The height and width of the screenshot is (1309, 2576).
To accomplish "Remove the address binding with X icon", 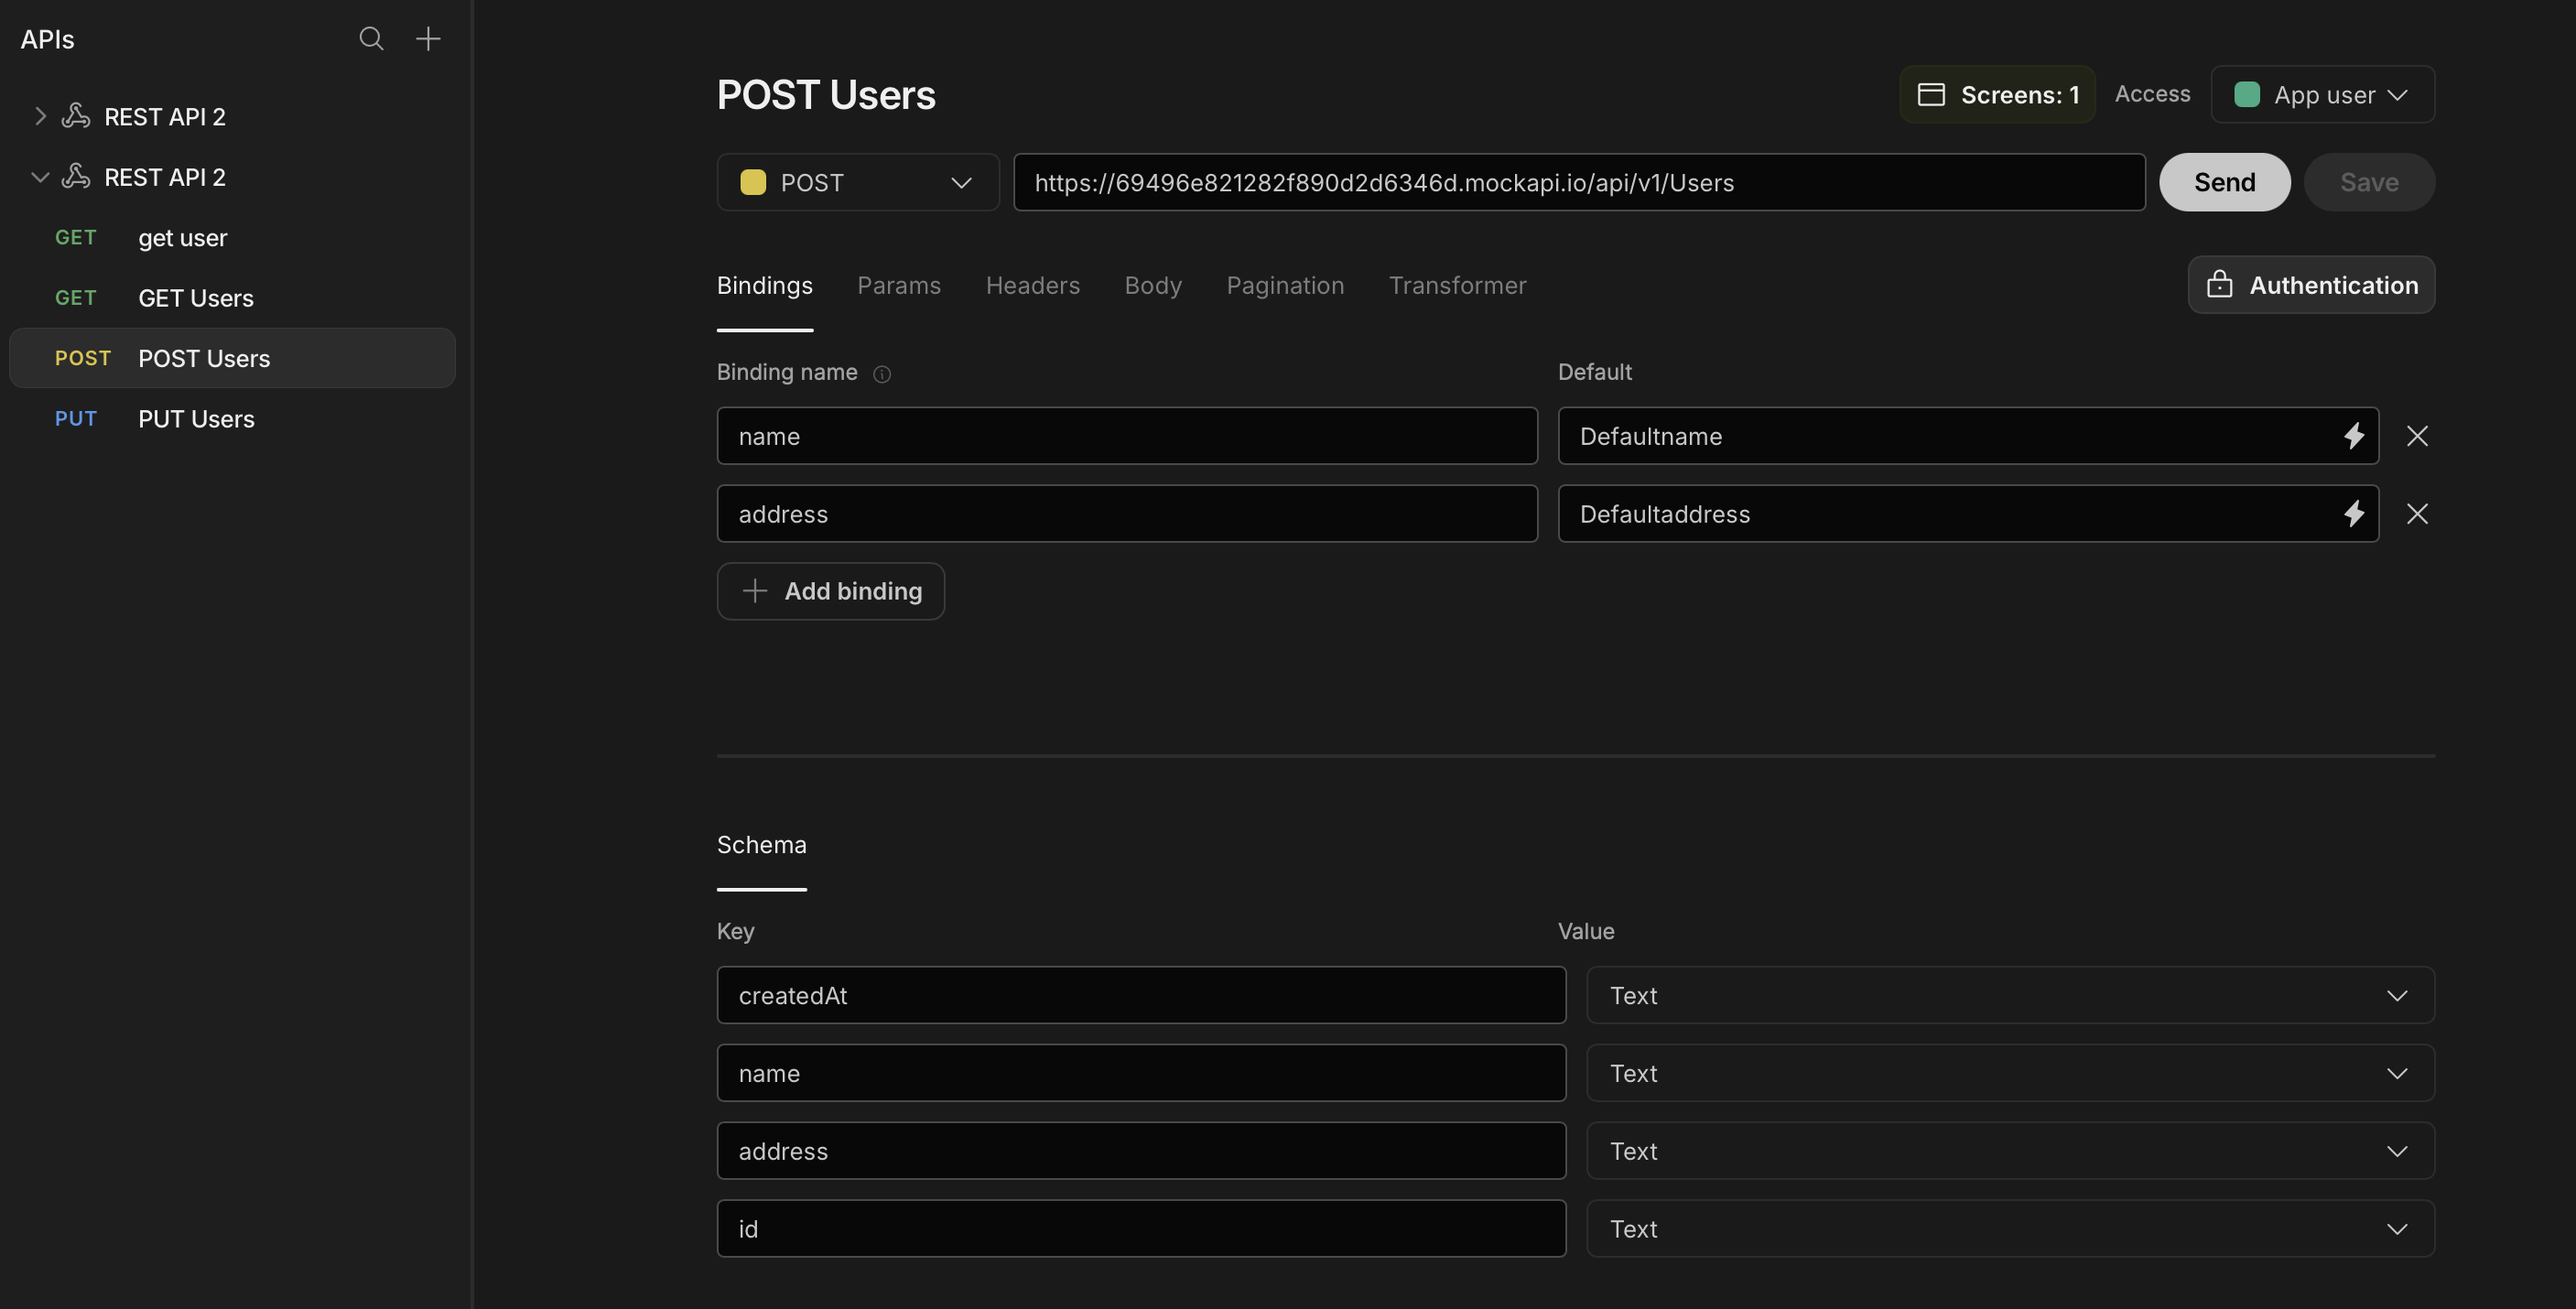I will (2417, 514).
